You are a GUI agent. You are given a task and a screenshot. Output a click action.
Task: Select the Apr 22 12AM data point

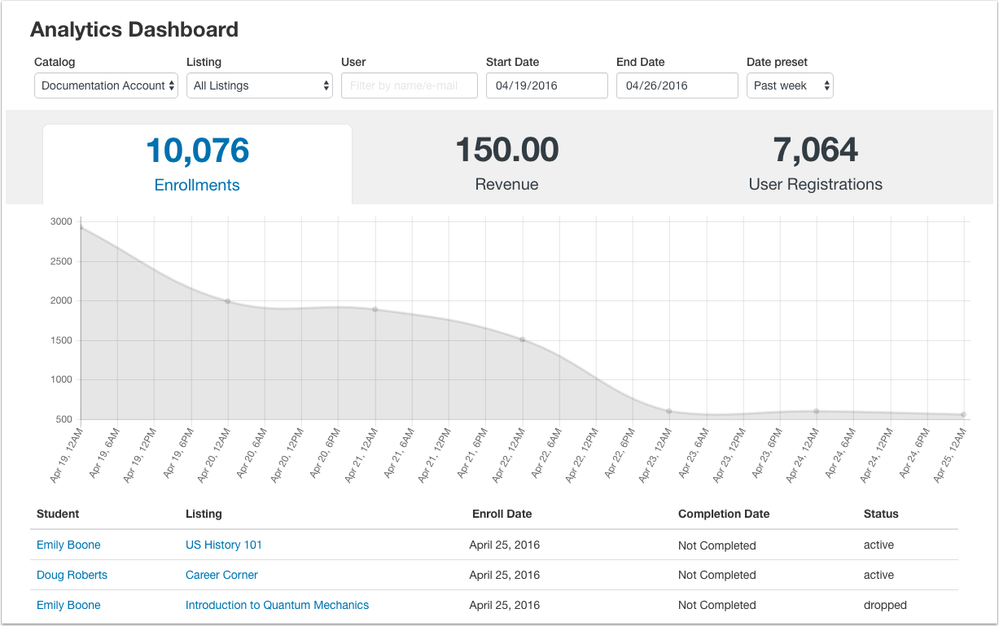(x=521, y=340)
